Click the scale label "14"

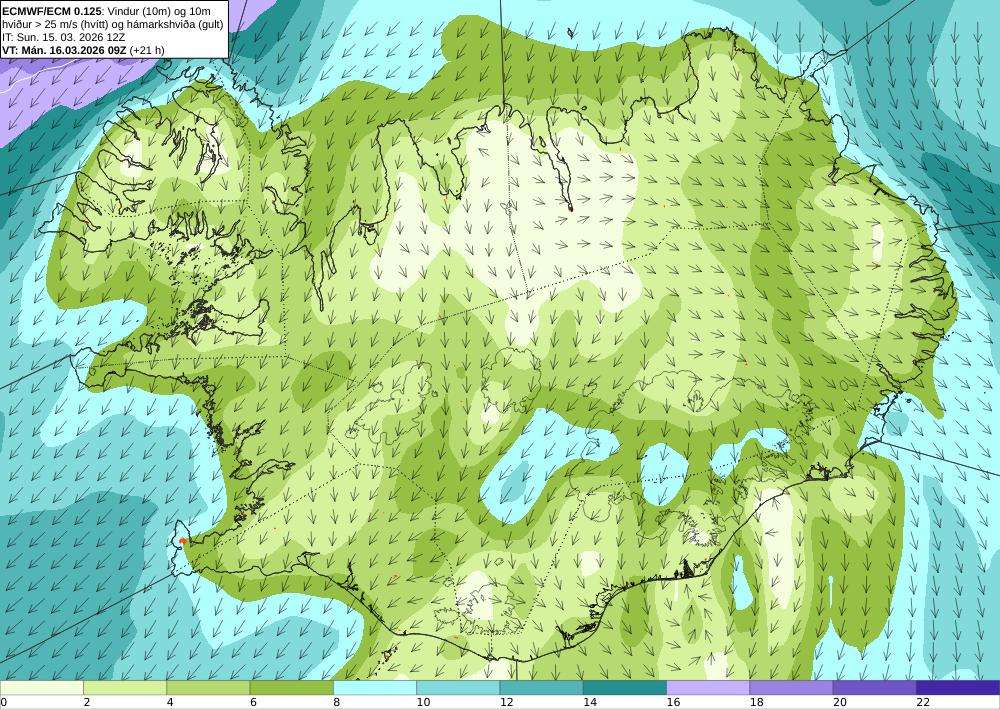click(x=590, y=703)
